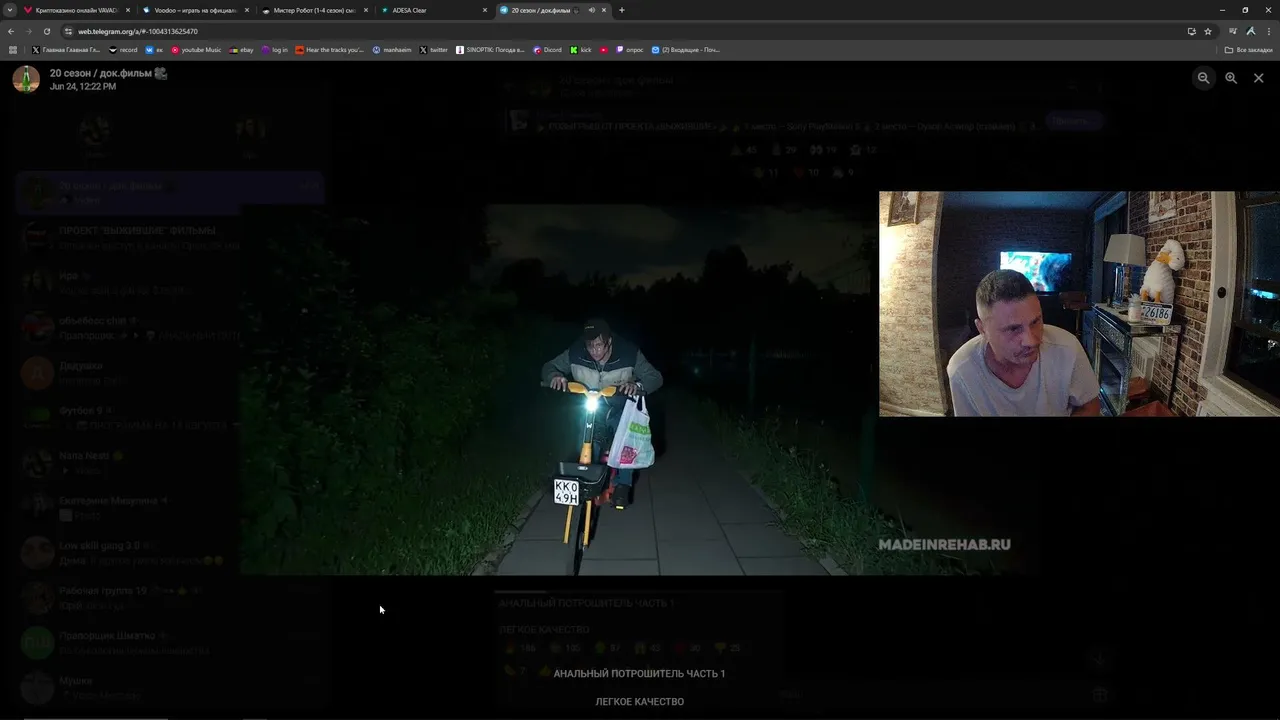Open the record bookmark

tap(124, 49)
